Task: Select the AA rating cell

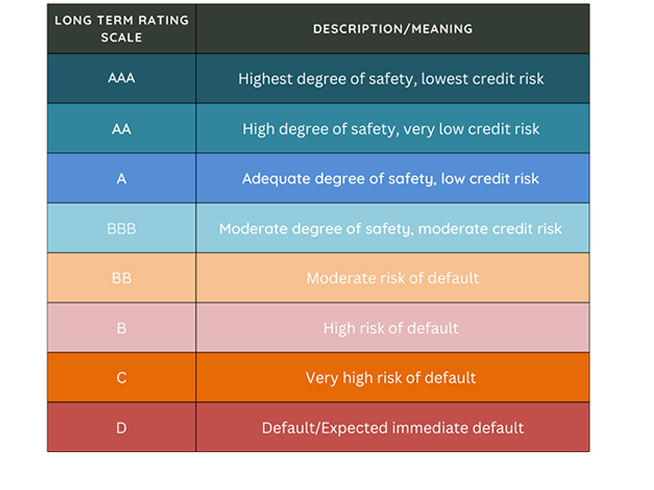Action: tap(121, 128)
